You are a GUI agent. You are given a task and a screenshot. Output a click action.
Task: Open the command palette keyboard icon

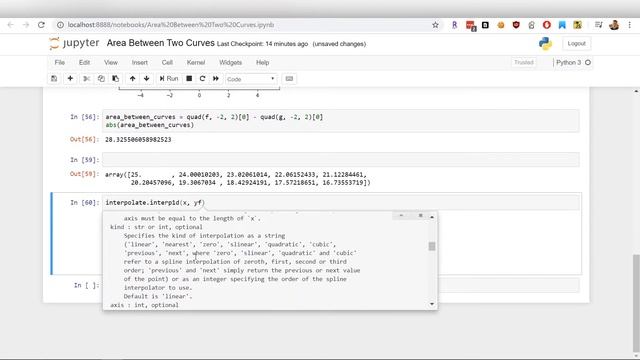click(x=289, y=79)
